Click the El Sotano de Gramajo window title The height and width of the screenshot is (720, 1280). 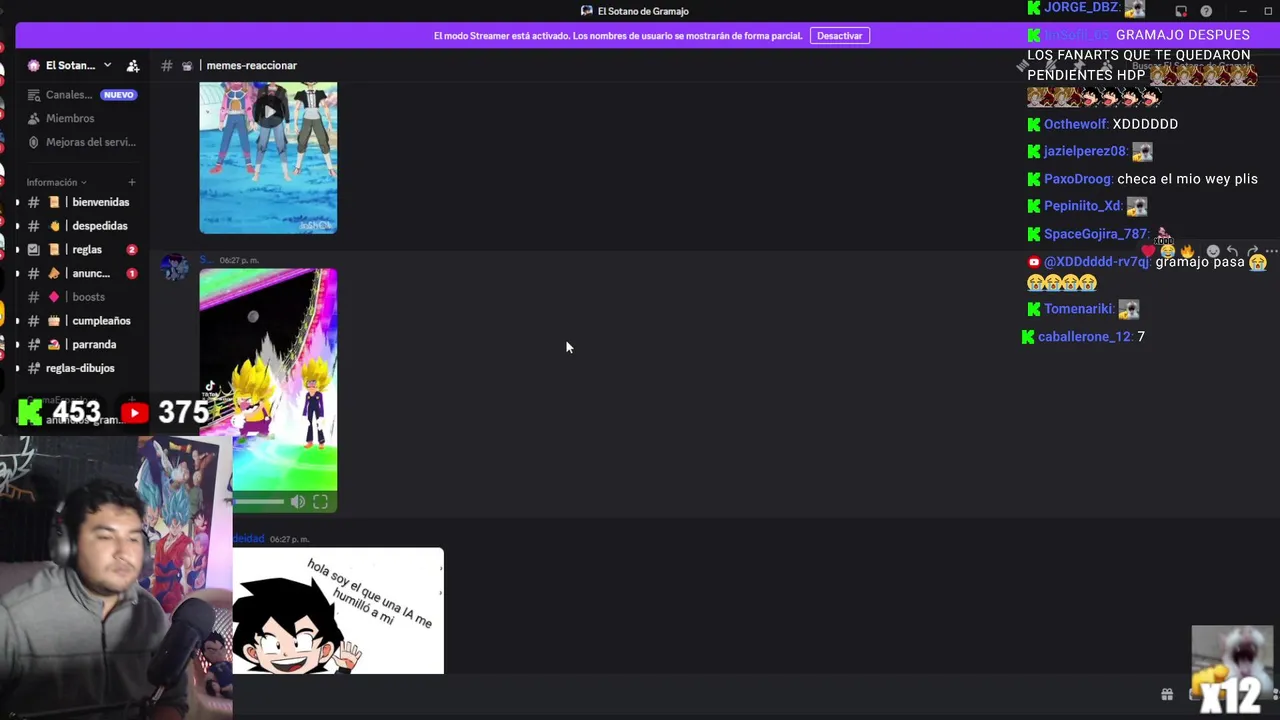643,11
